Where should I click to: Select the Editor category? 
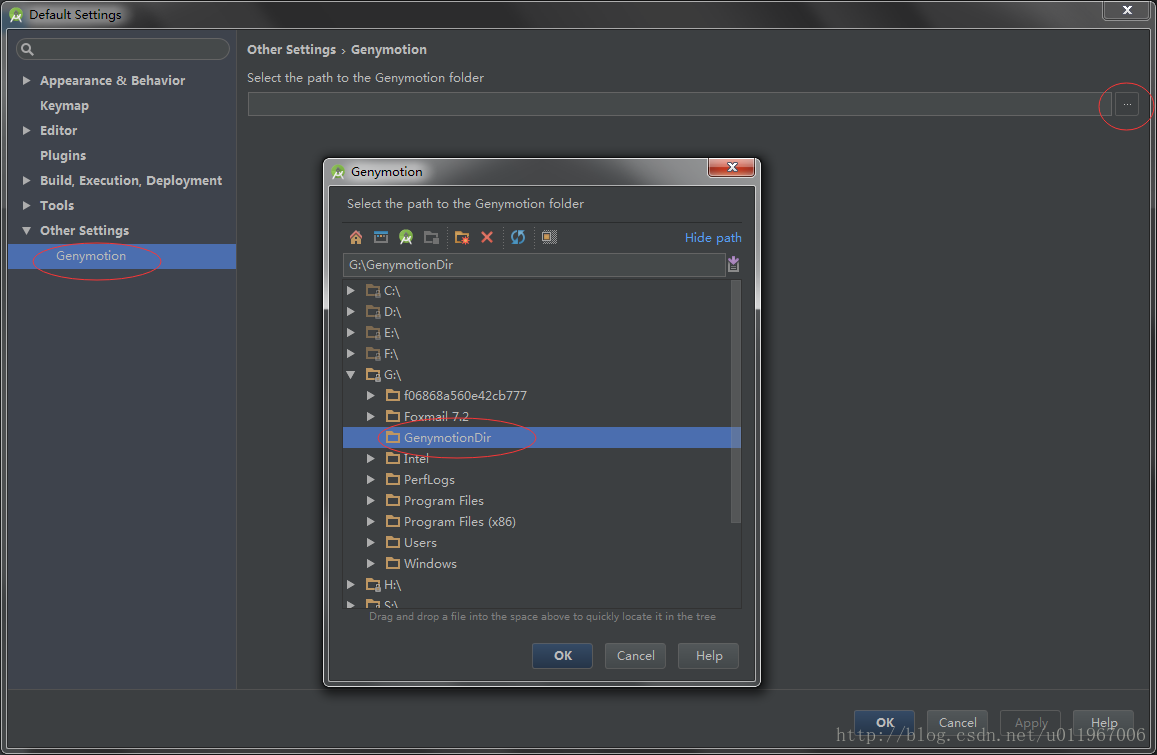(x=58, y=131)
